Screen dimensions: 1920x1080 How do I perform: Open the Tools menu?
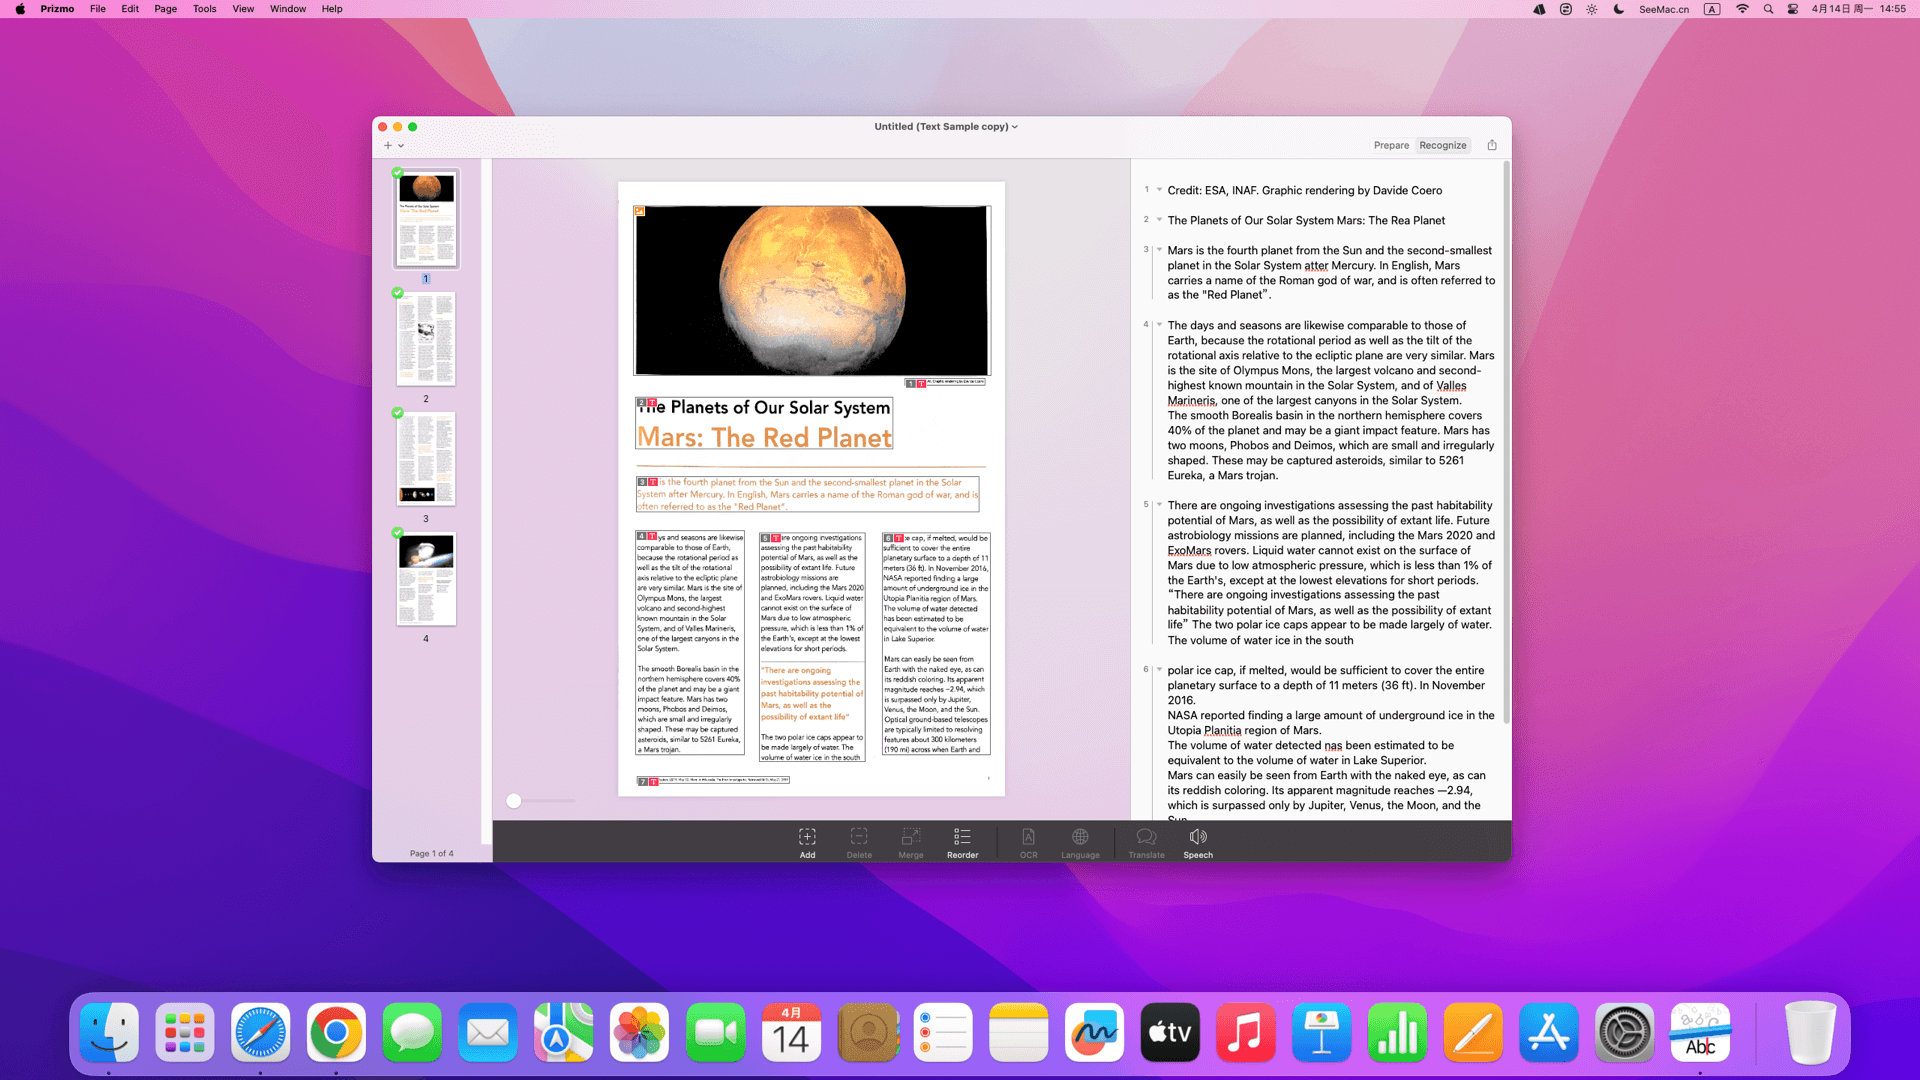pyautogui.click(x=204, y=9)
